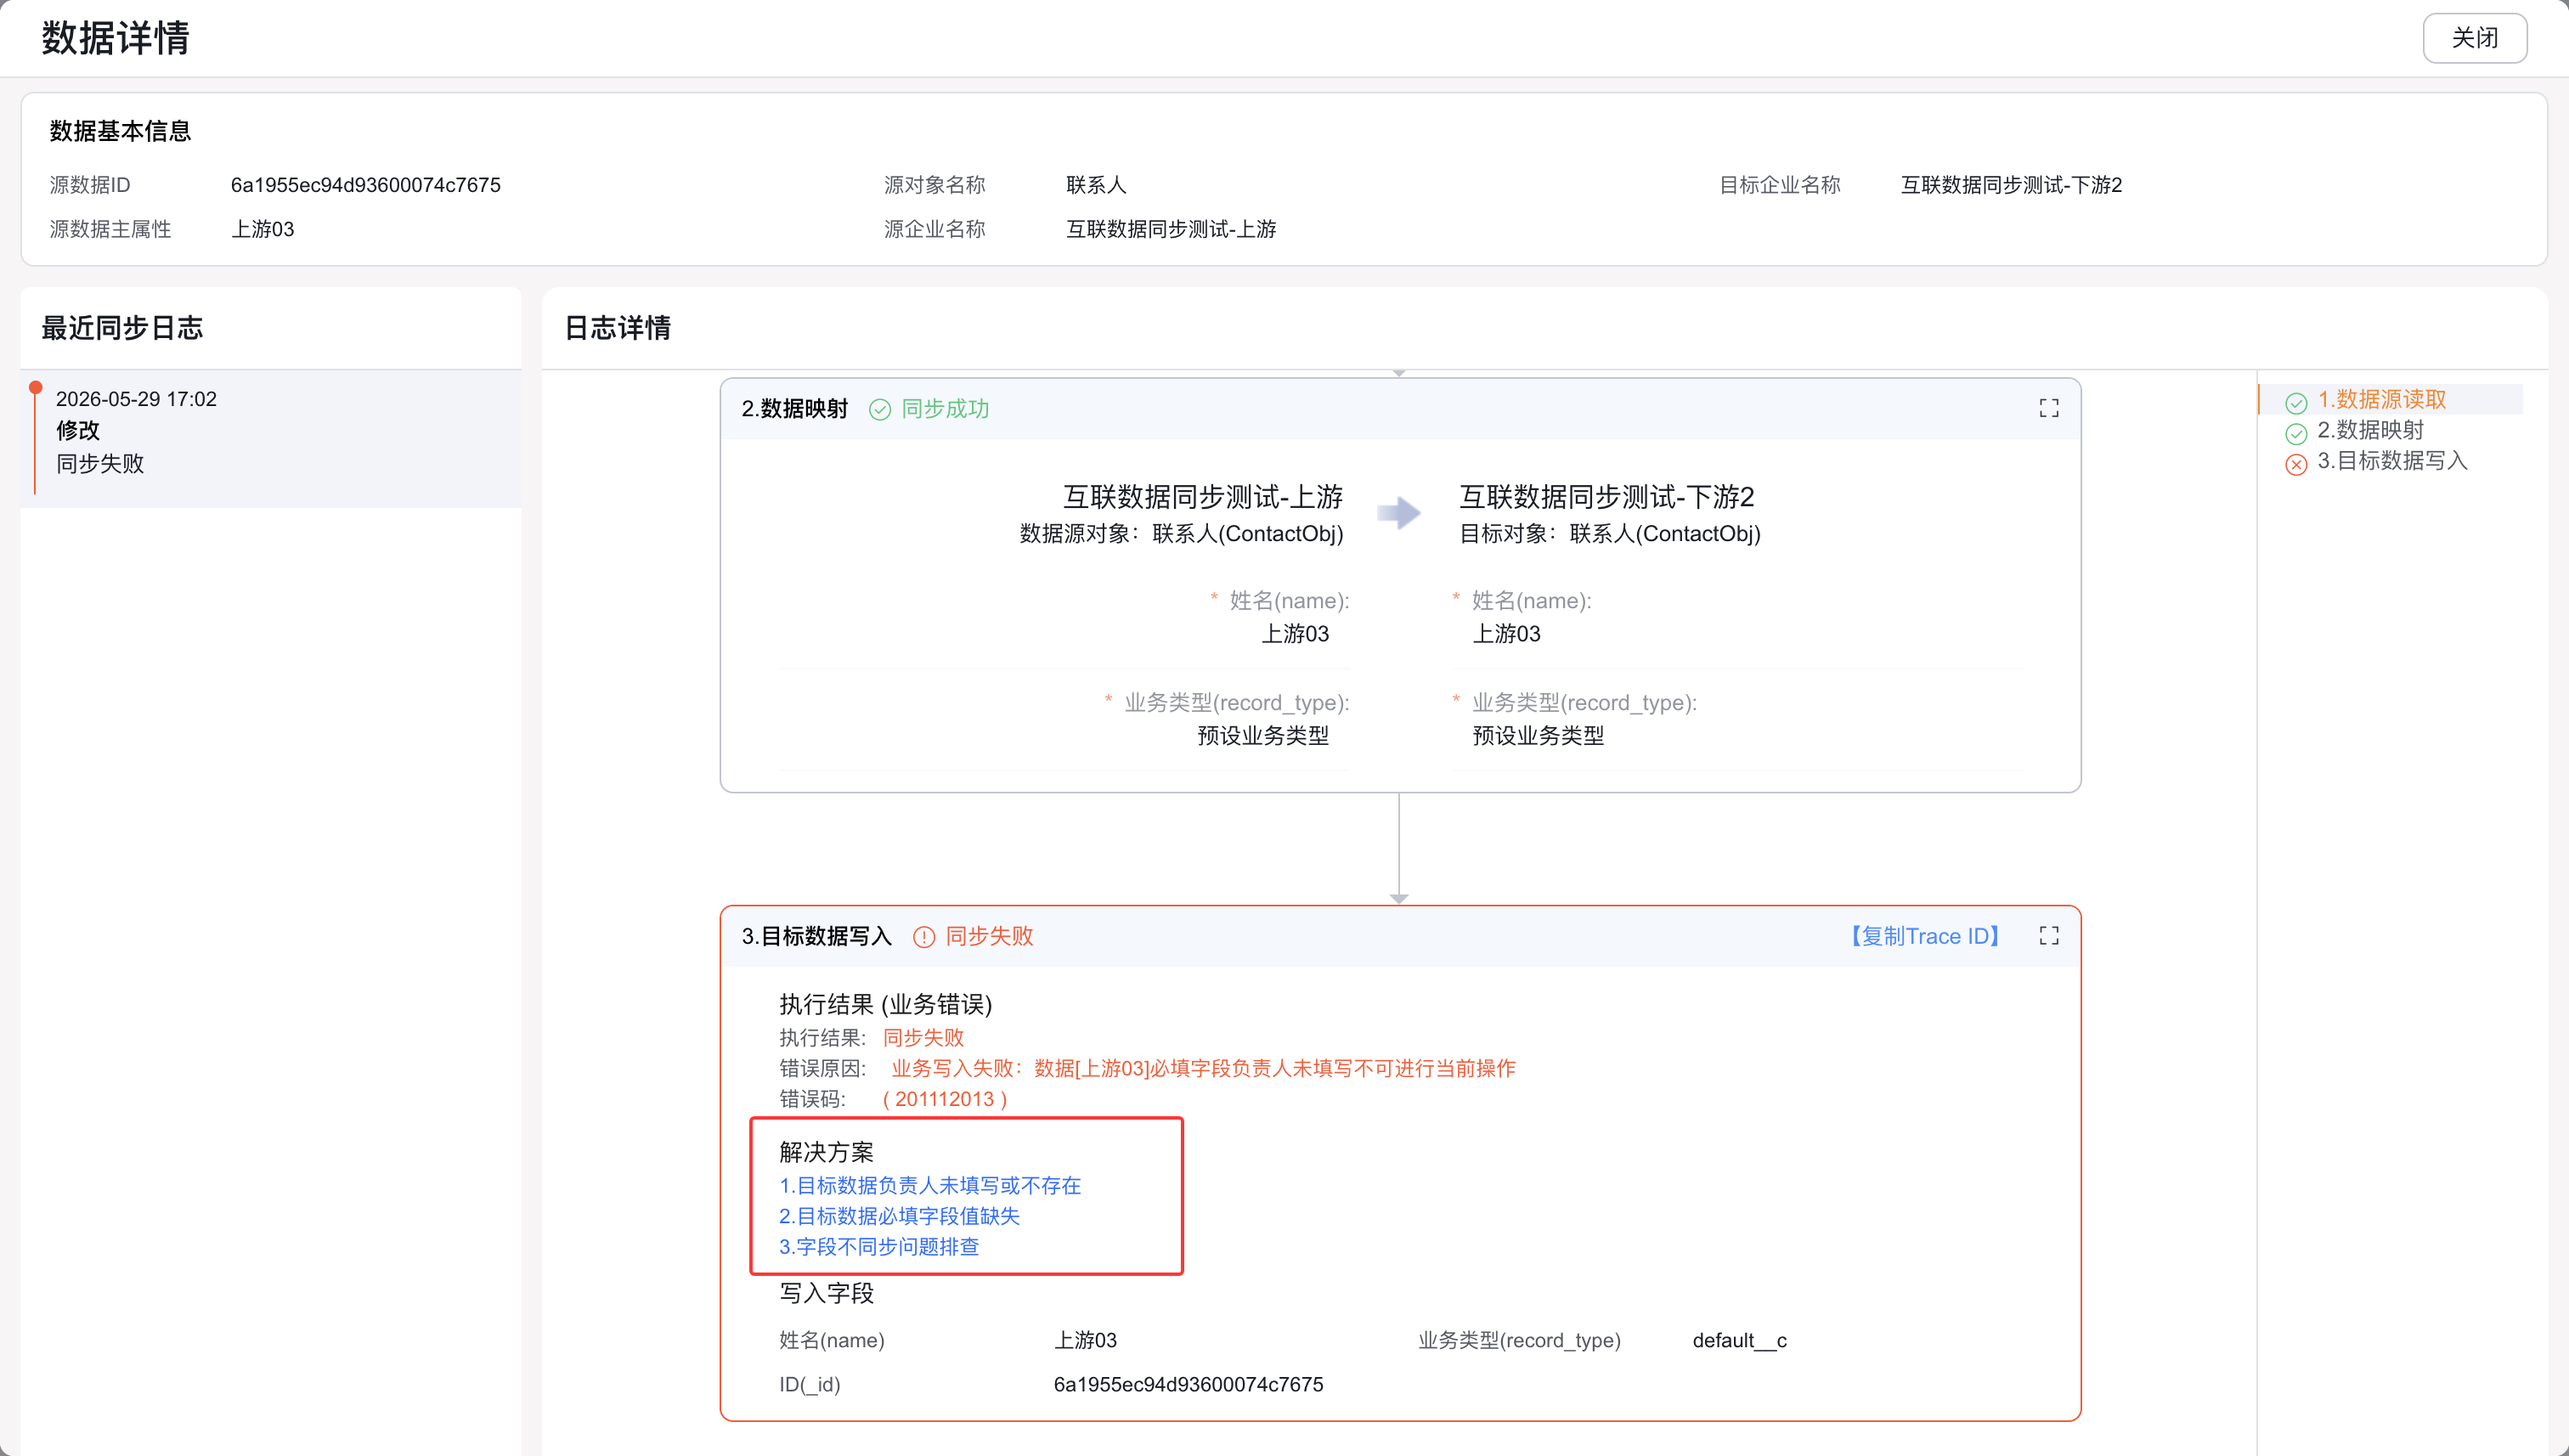Select the 2026-05-29 17:02 sync log entry

[271, 438]
